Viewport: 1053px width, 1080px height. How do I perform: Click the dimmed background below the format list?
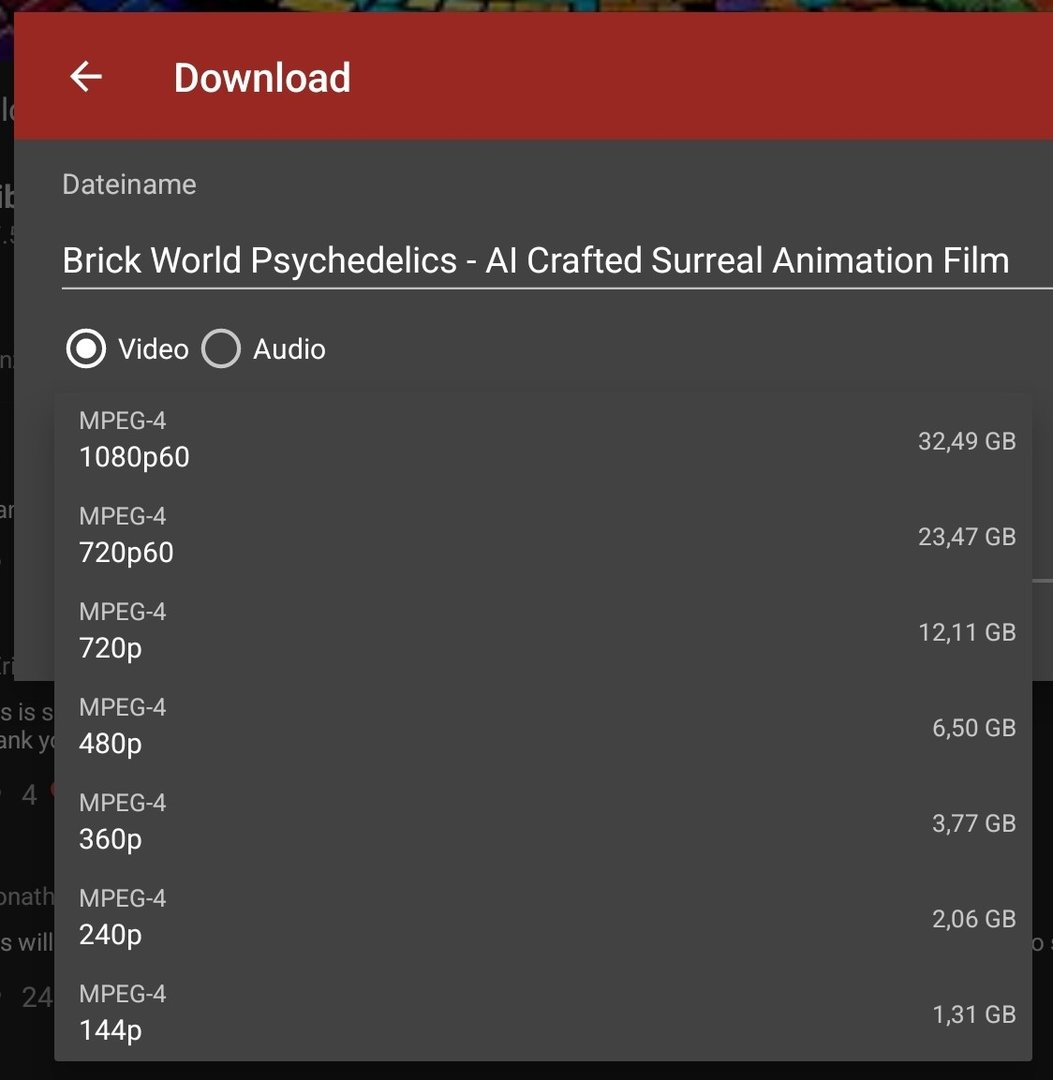click(x=540, y=1070)
